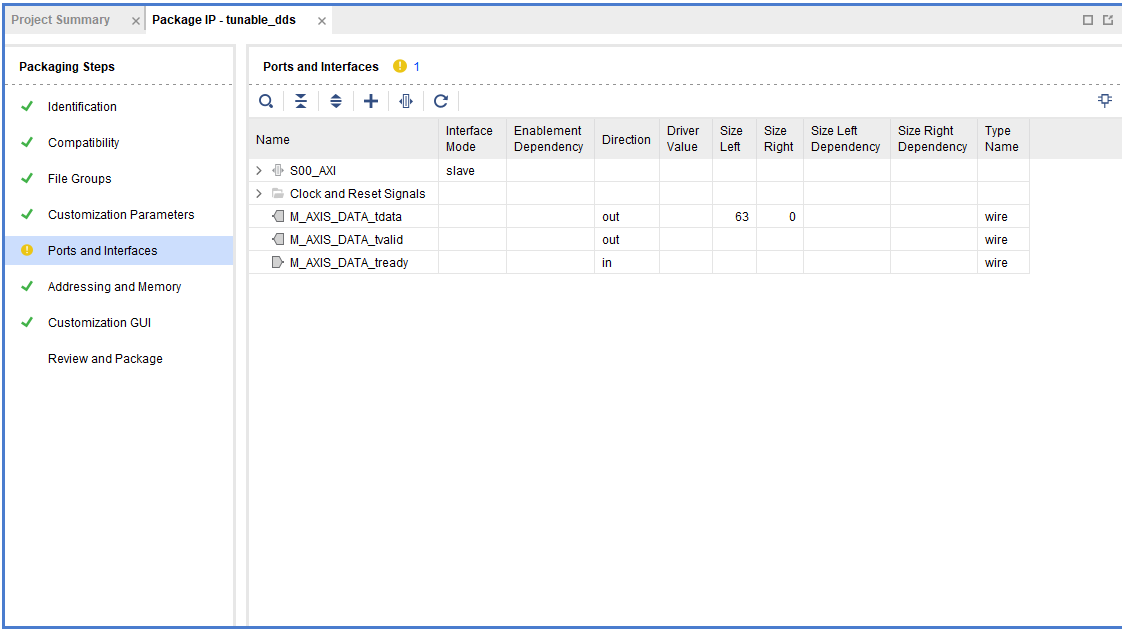The height and width of the screenshot is (634, 1122).
Task: Select Package IP - tunable_dds tab
Action: (x=224, y=20)
